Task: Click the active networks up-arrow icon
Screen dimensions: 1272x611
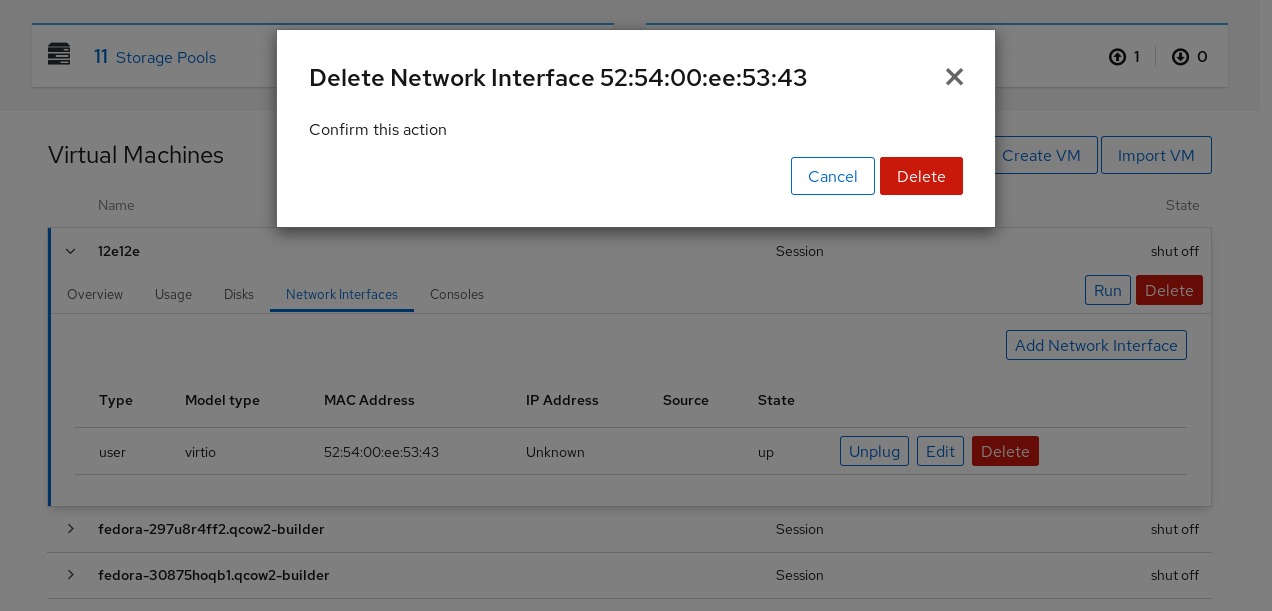Action: click(1117, 57)
